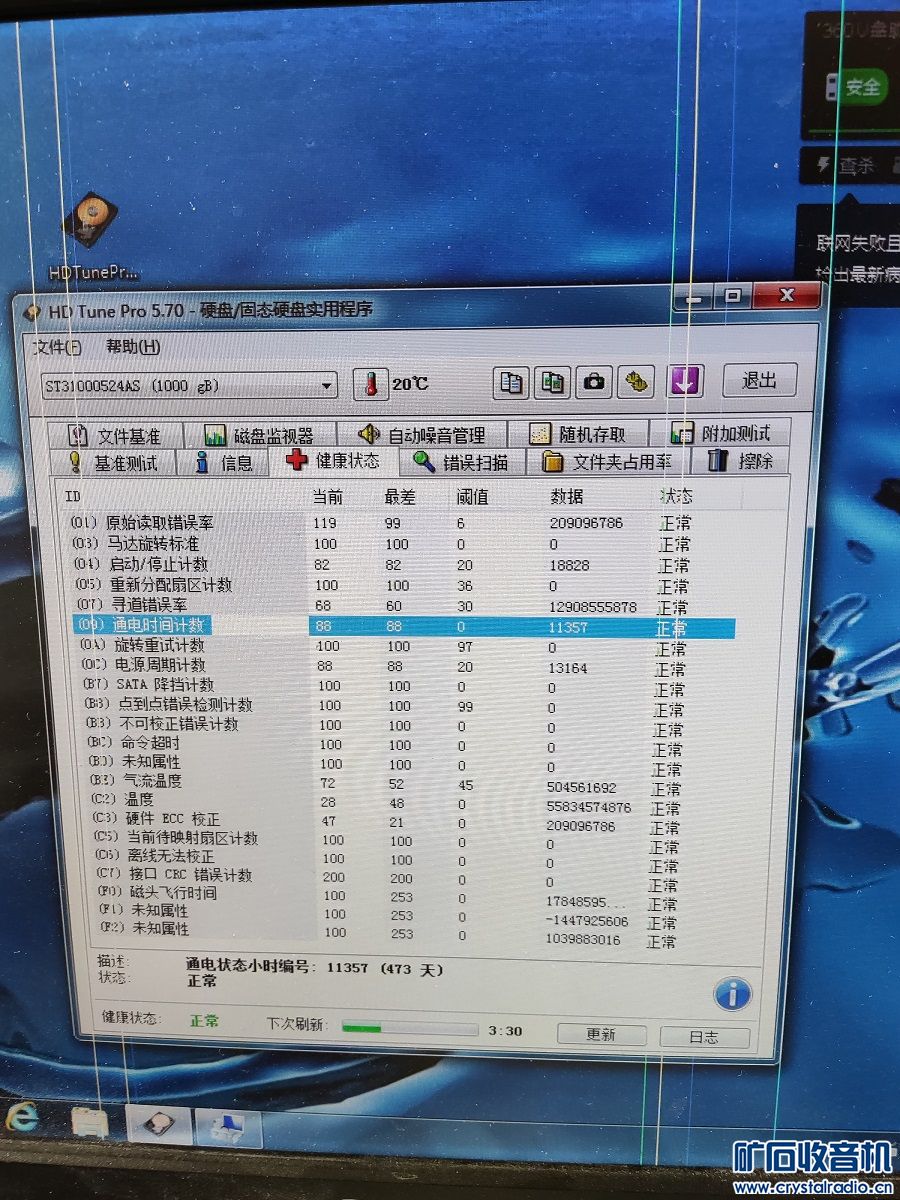
Task: Click the 更新 button
Action: click(x=600, y=1034)
